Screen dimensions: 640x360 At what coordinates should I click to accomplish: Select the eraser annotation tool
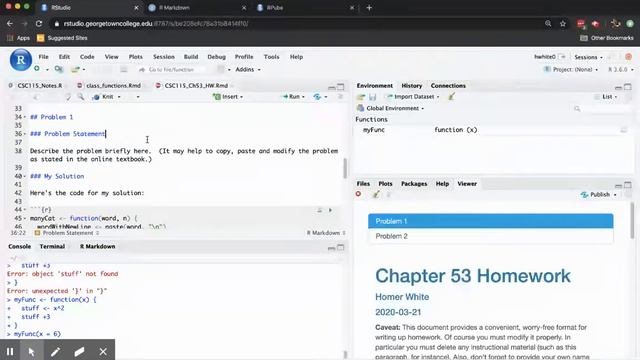[x=80, y=351]
